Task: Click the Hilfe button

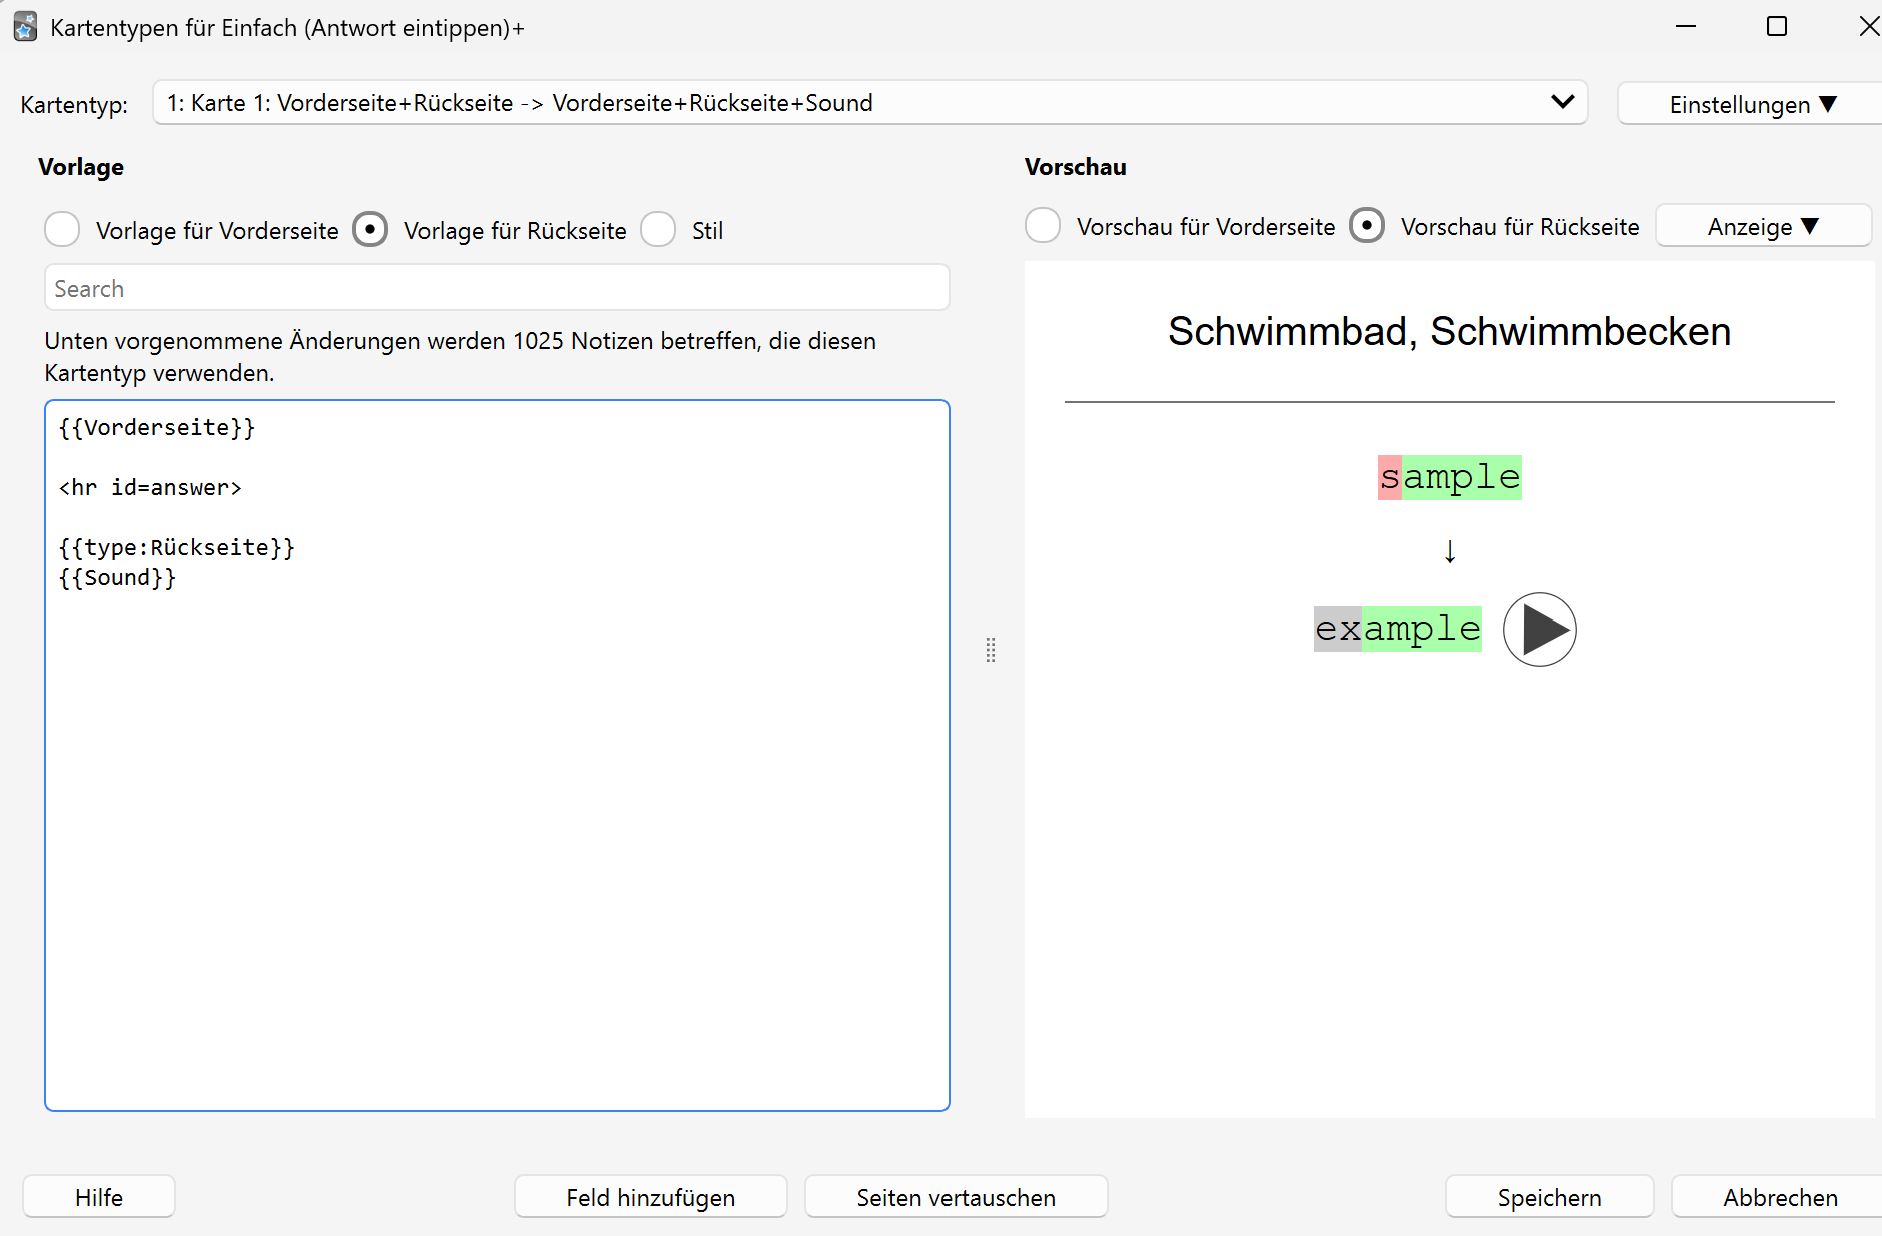Action: coord(99,1197)
